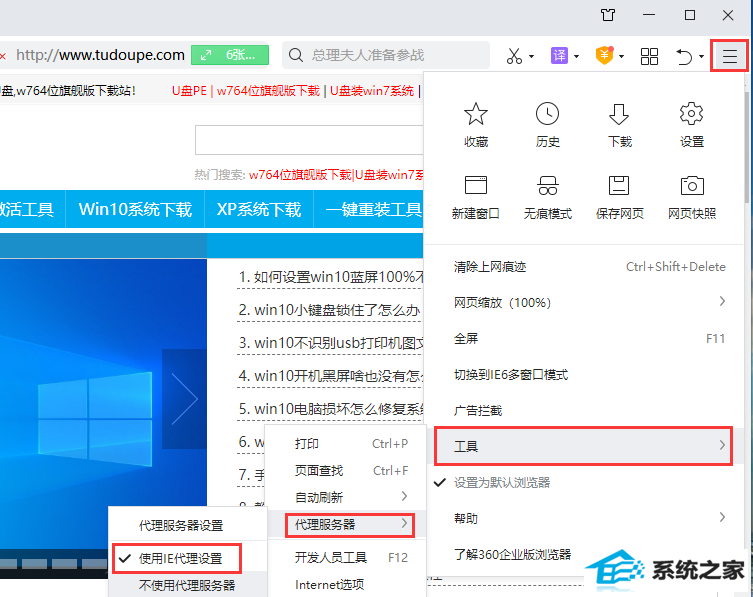Open dropdown arrow next to shield icon
This screenshot has width=753, height=597.
621,57
